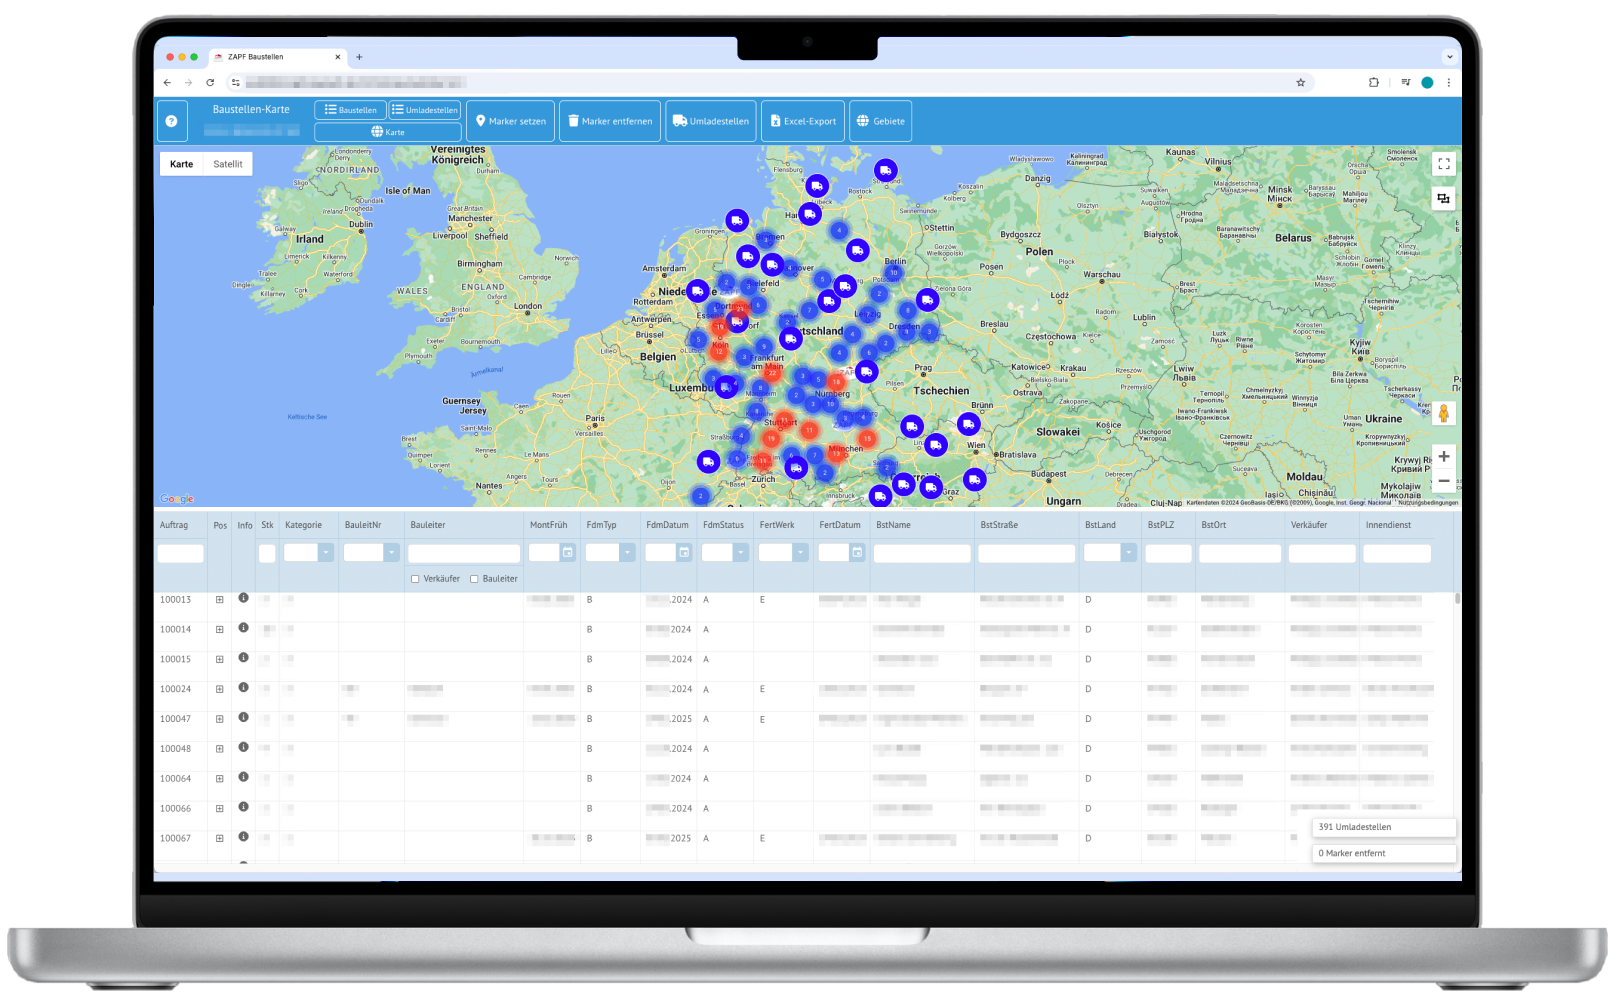
Task: Zoom in on the map
Action: (1443, 457)
